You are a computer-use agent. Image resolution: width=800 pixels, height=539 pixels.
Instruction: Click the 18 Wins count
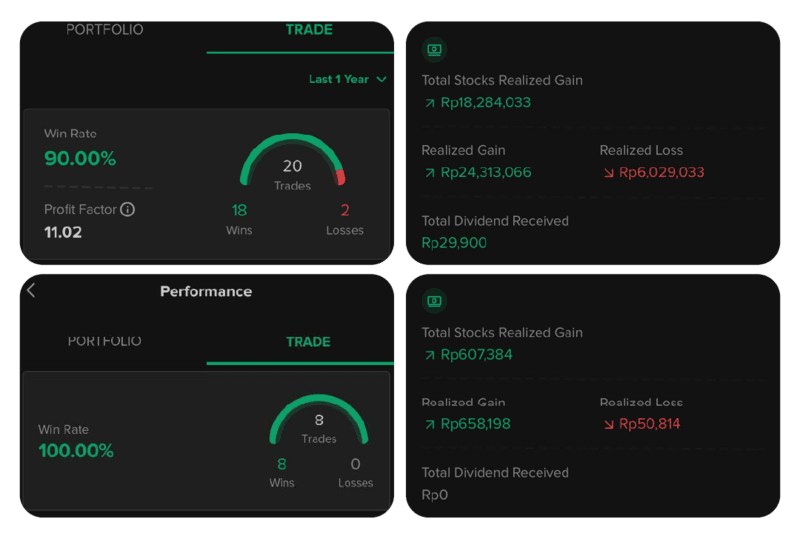point(239,210)
